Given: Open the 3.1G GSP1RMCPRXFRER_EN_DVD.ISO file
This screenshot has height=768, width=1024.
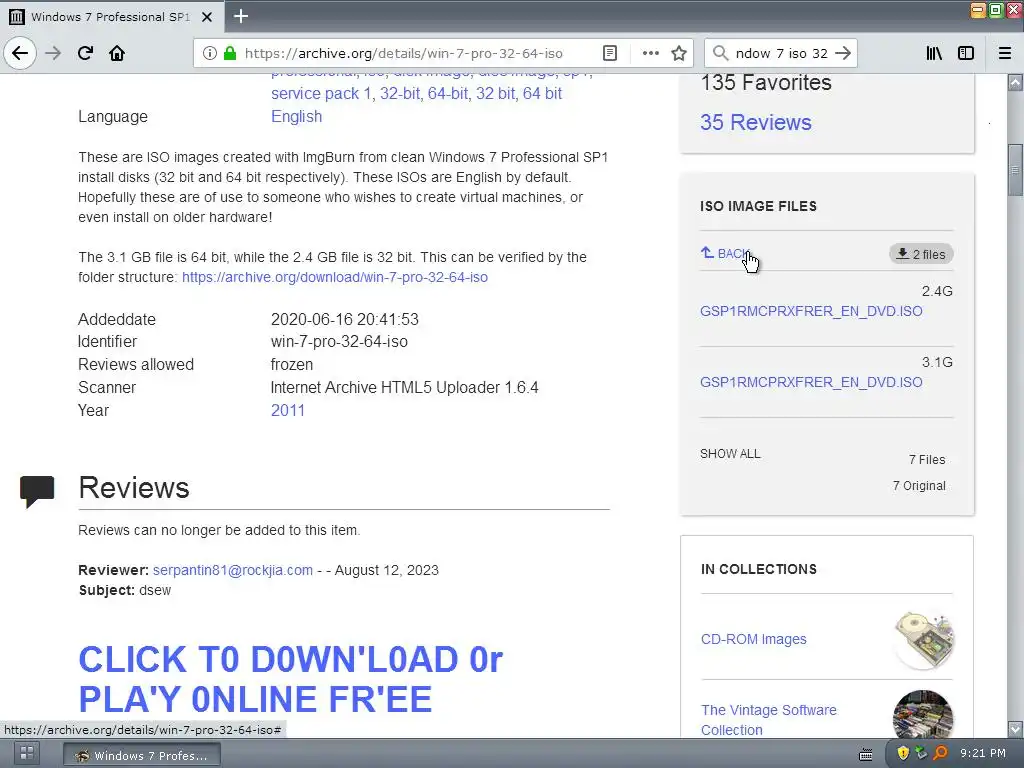Looking at the screenshot, I should pos(811,382).
